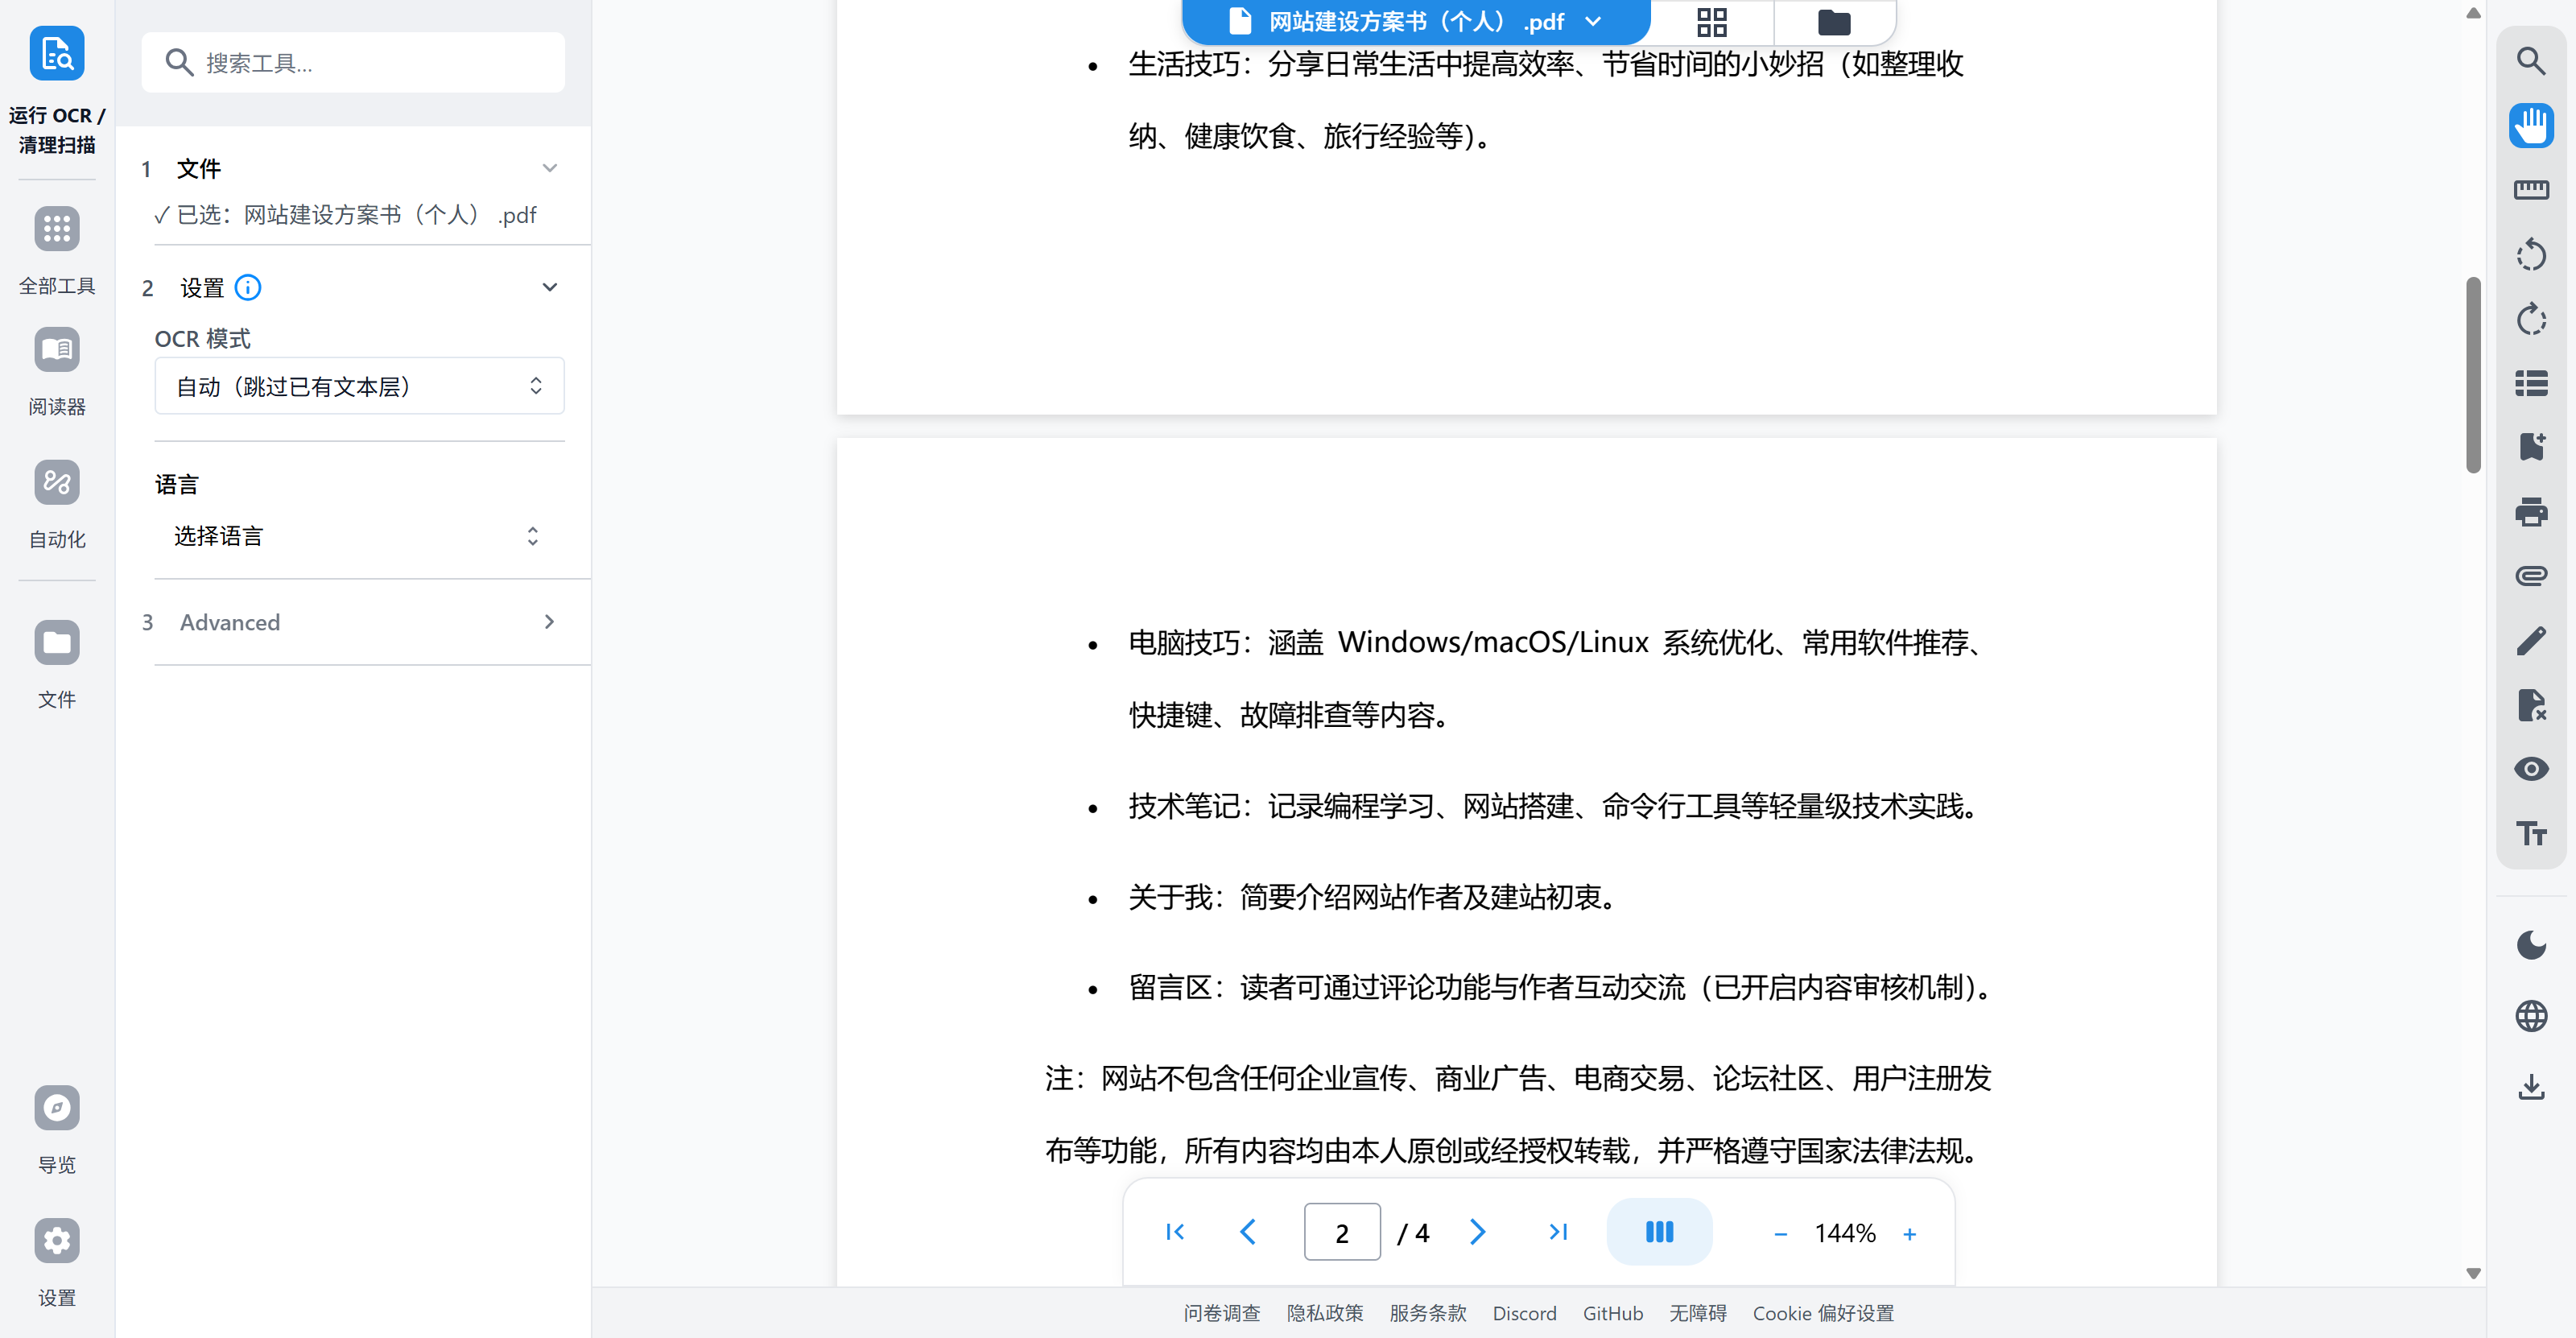Toggle the dual-page view button
This screenshot has height=1338, width=2576.
coord(1658,1232)
